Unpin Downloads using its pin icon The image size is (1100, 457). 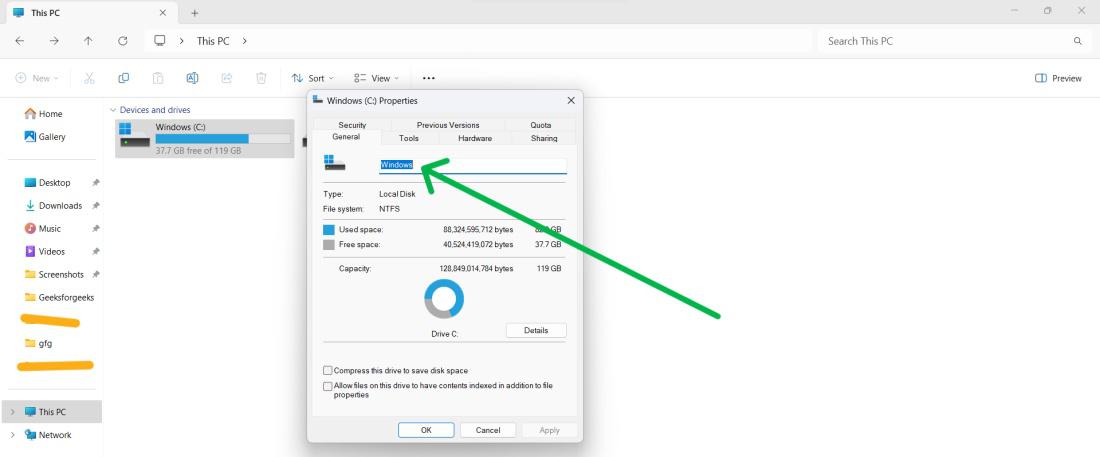click(95, 206)
